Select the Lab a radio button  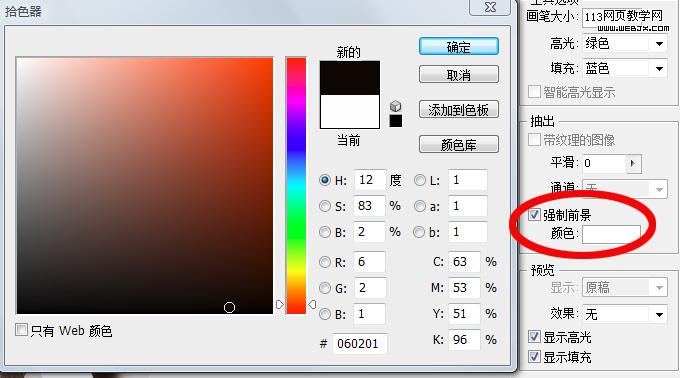pyautogui.click(x=420, y=206)
